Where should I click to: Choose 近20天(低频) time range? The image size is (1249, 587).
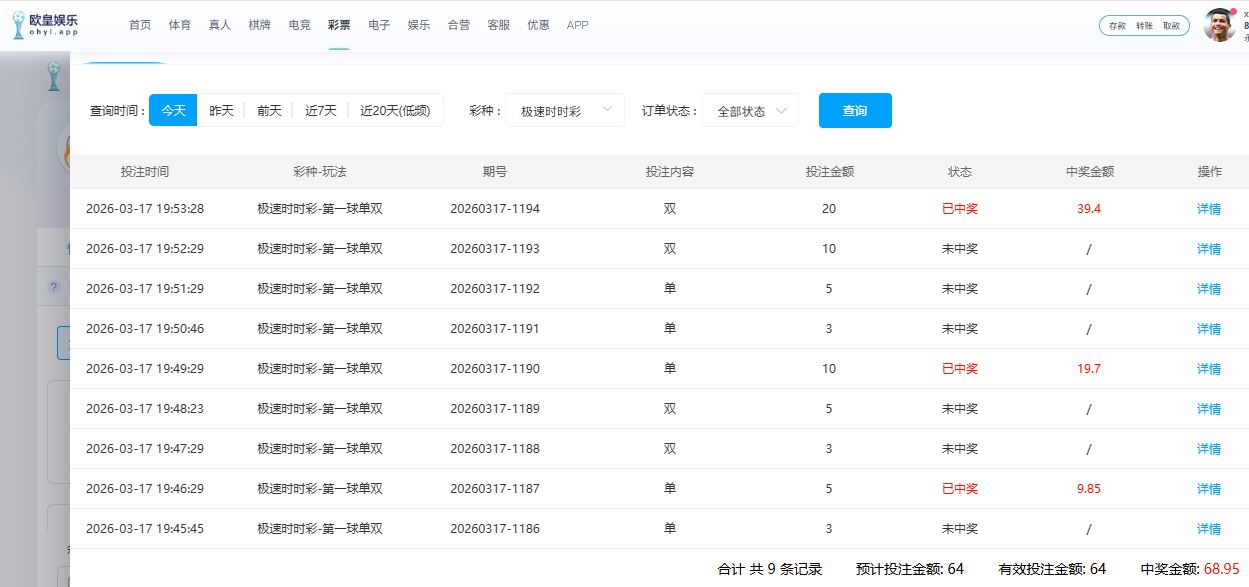395,111
